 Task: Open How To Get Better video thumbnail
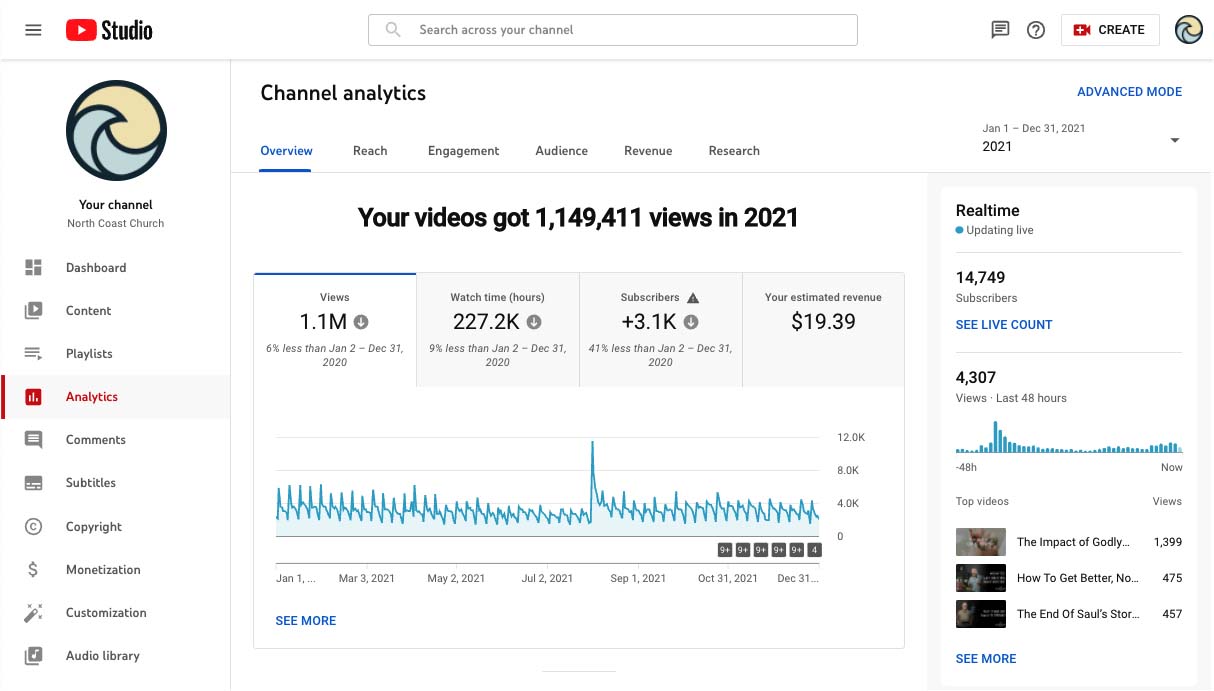(981, 578)
